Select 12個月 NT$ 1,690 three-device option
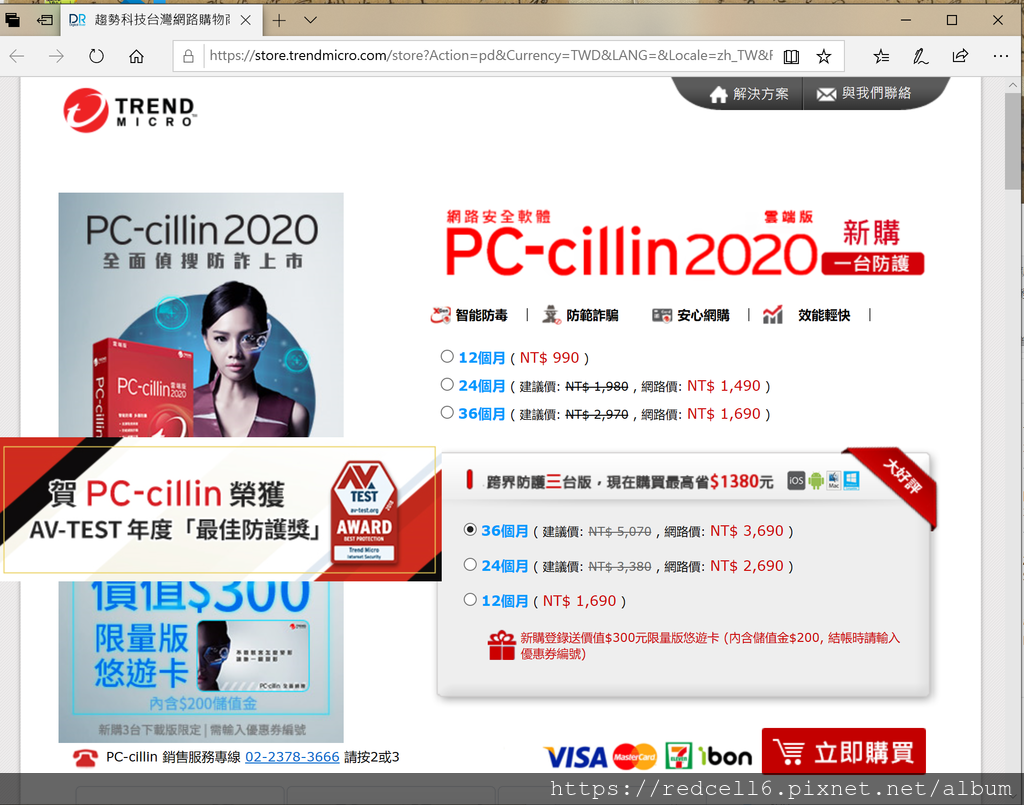Viewport: 1024px width, 805px height. point(470,599)
